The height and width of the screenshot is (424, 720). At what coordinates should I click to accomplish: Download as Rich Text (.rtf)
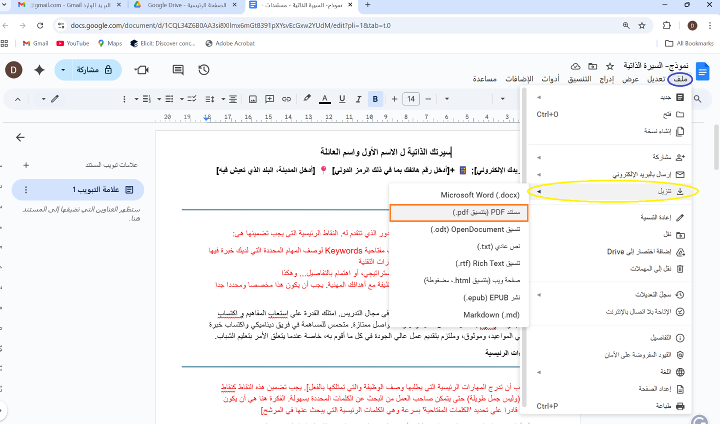[x=459, y=263]
